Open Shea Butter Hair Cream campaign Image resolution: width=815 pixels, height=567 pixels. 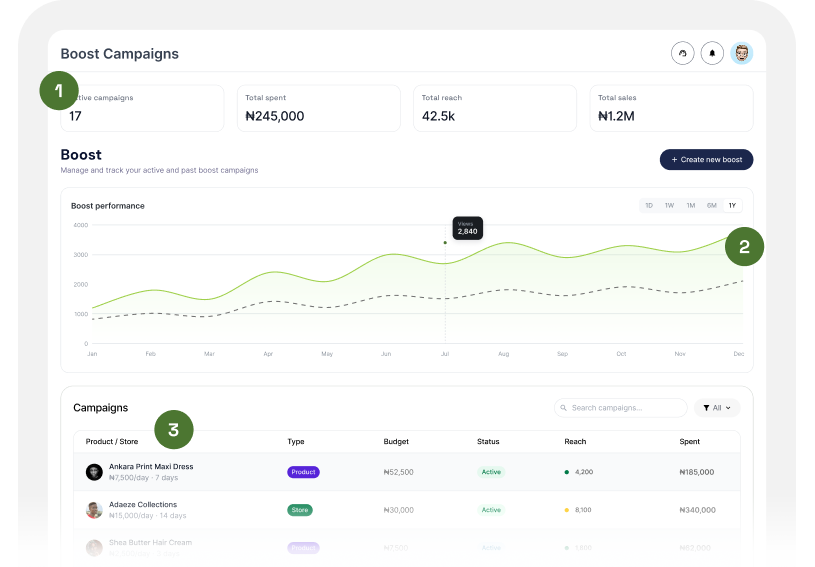pyautogui.click(x=406, y=548)
